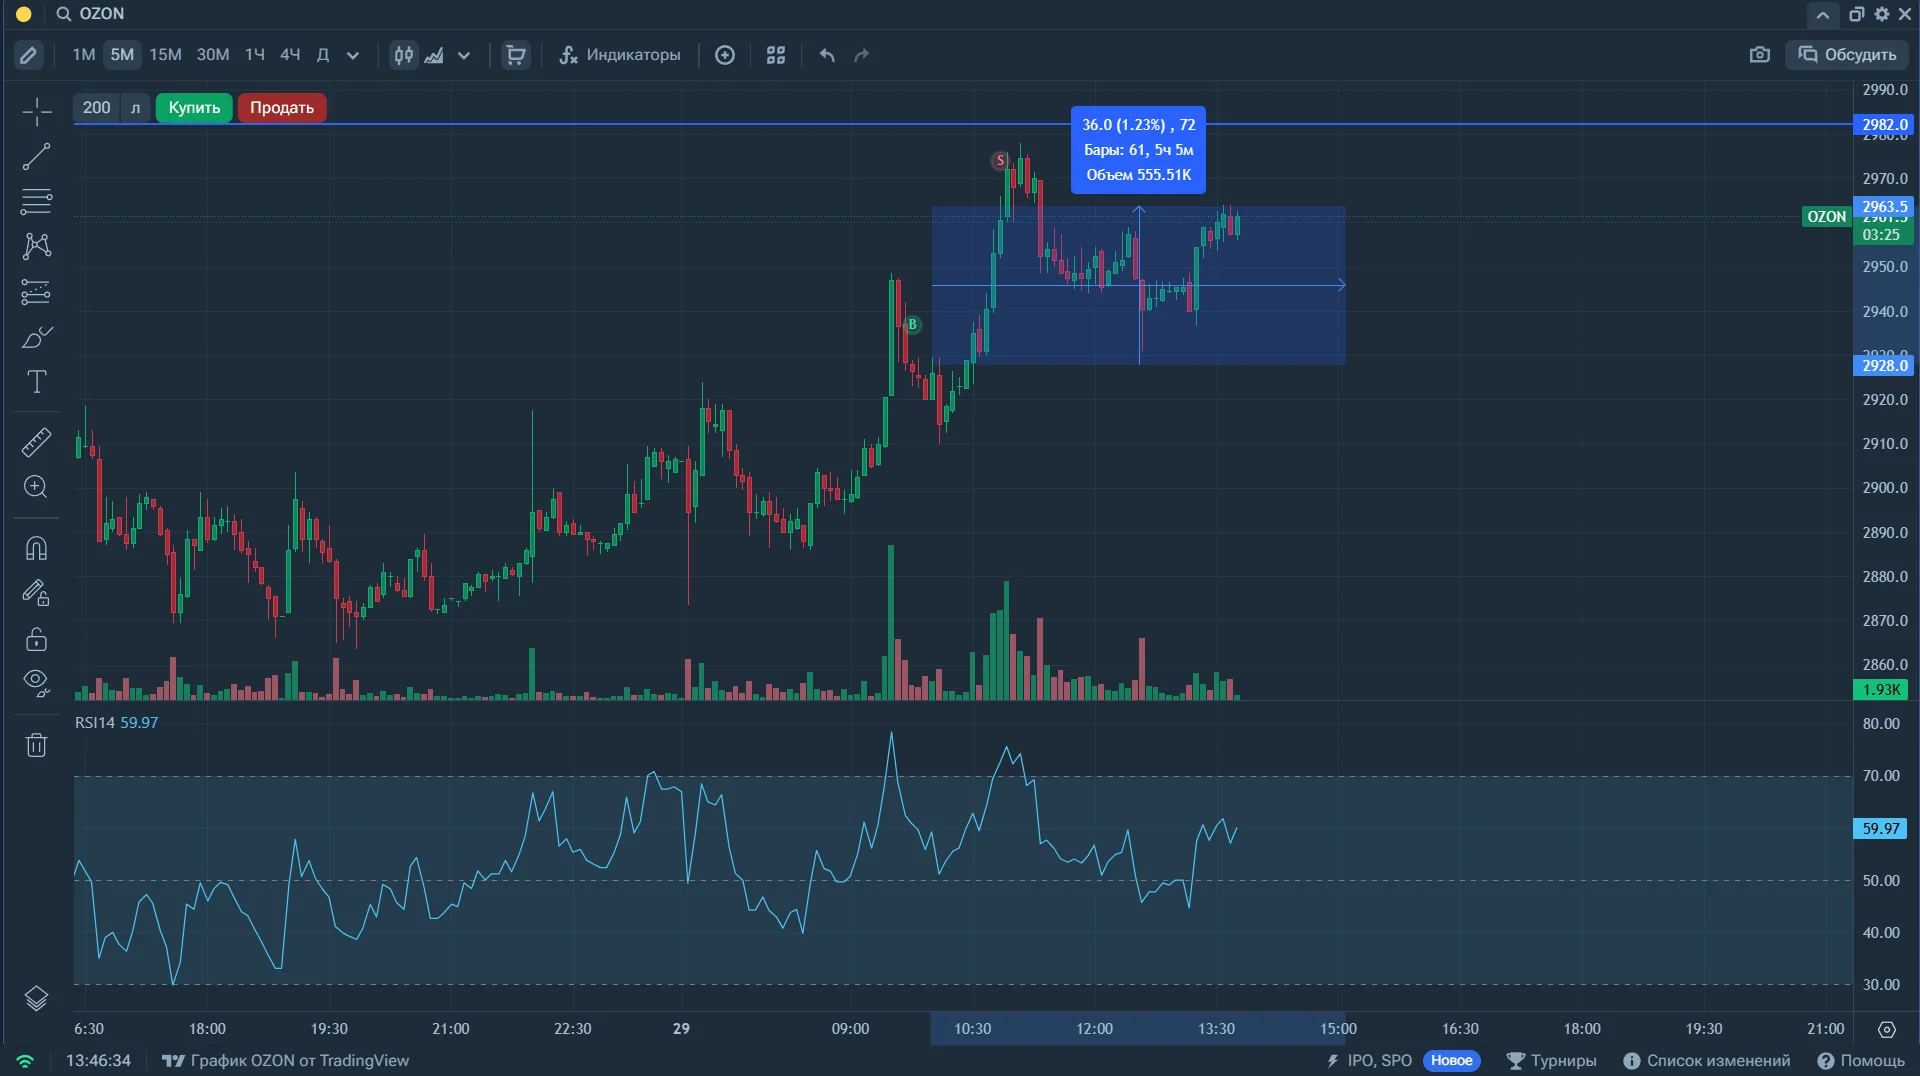Open График OZON от TradingView link
Image resolution: width=1920 pixels, height=1076 pixels.
pyautogui.click(x=286, y=1061)
